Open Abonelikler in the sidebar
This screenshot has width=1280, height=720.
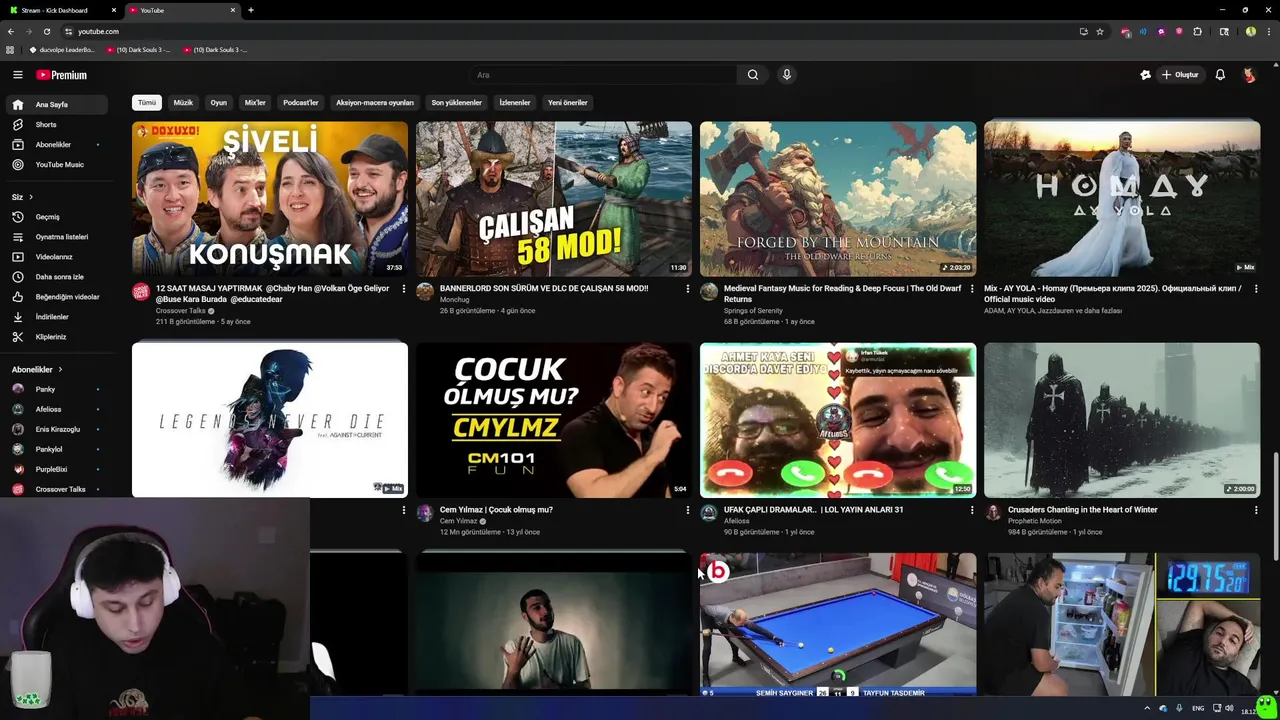tap(59, 145)
